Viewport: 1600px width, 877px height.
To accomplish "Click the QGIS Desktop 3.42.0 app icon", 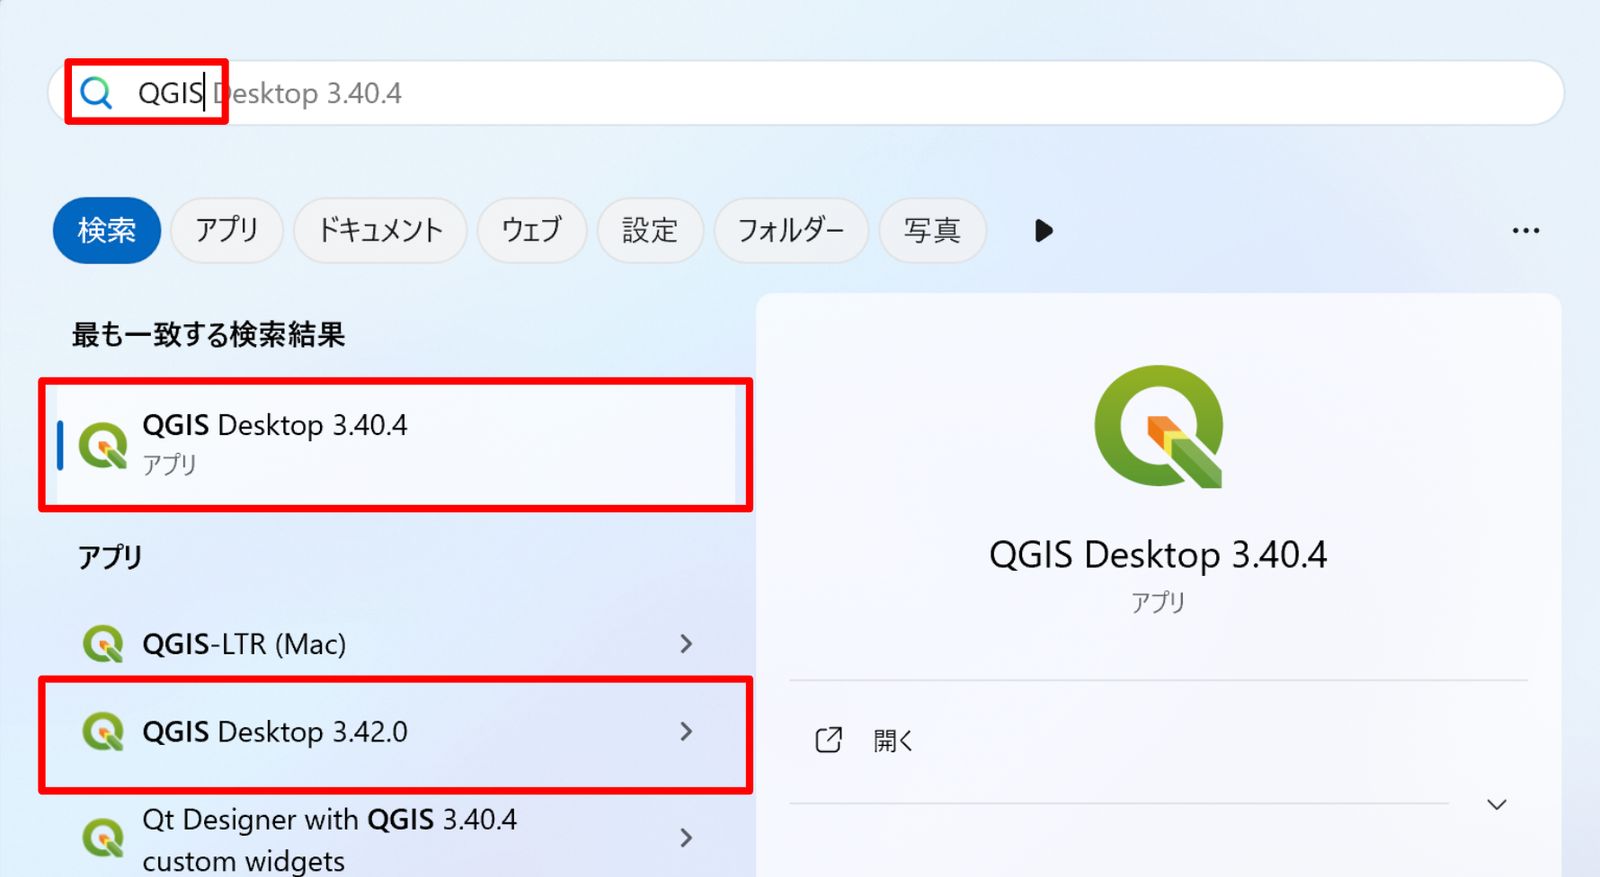I will pyautogui.click(x=103, y=732).
